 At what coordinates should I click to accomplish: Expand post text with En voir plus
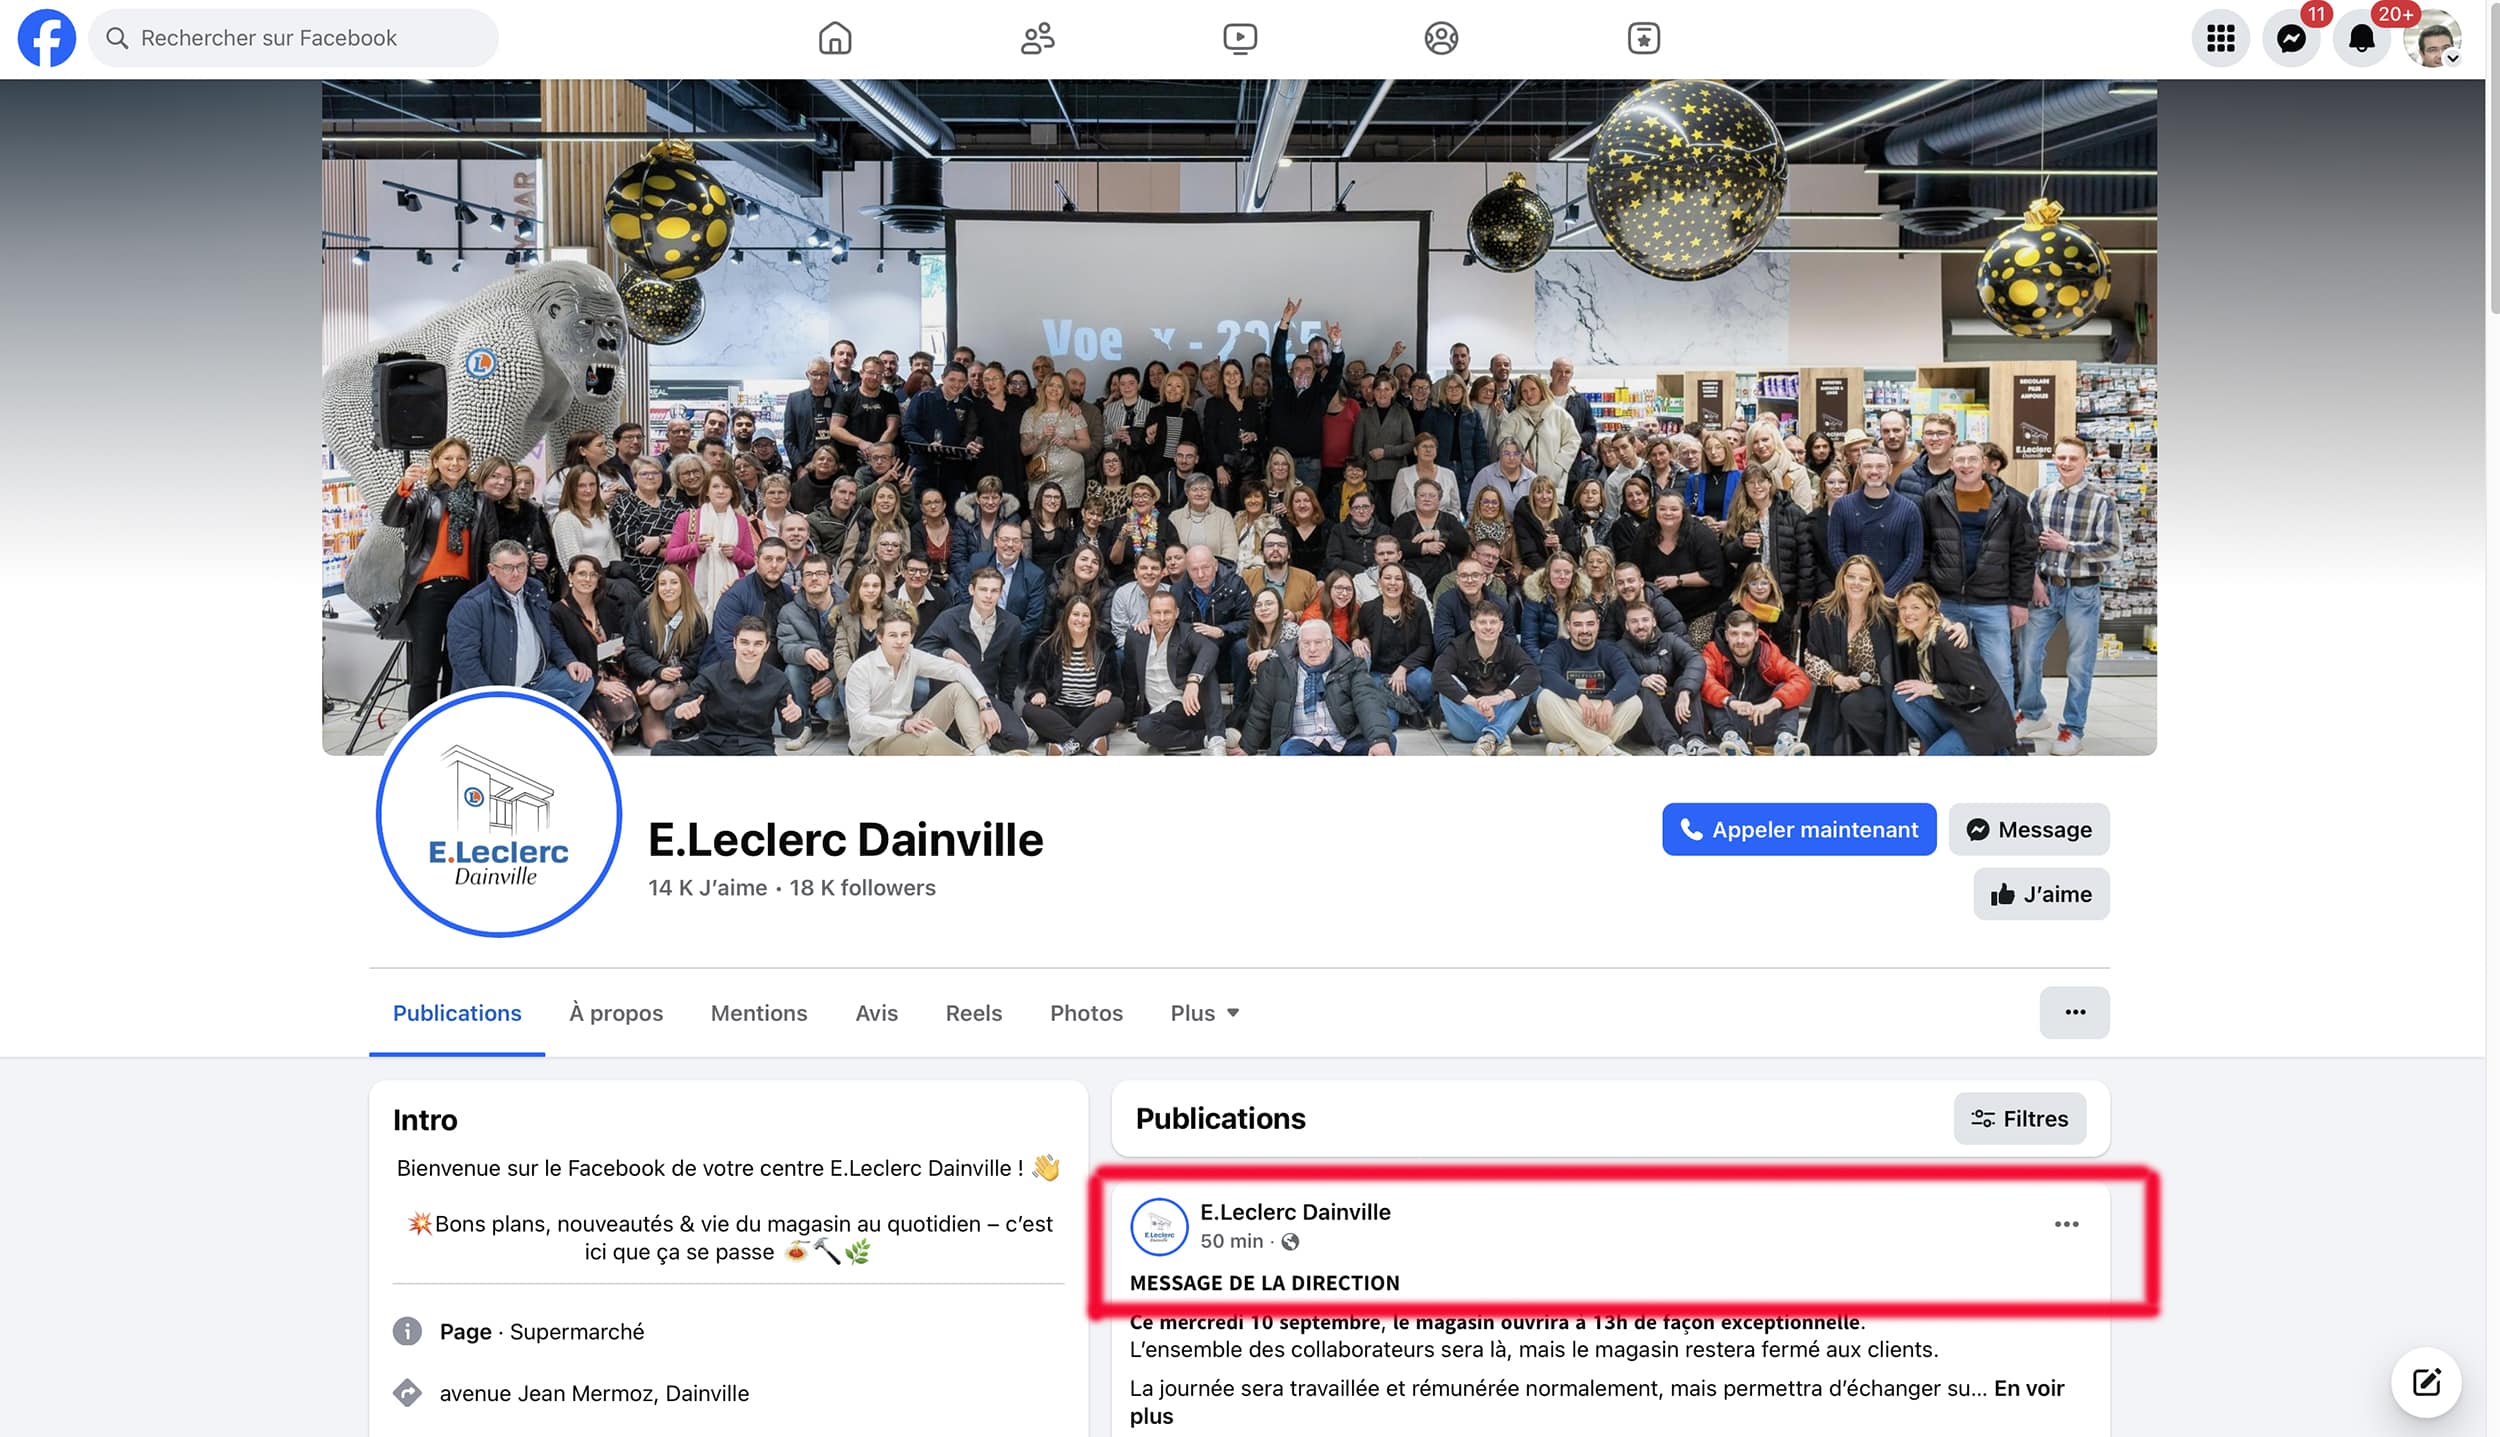2028,1388
